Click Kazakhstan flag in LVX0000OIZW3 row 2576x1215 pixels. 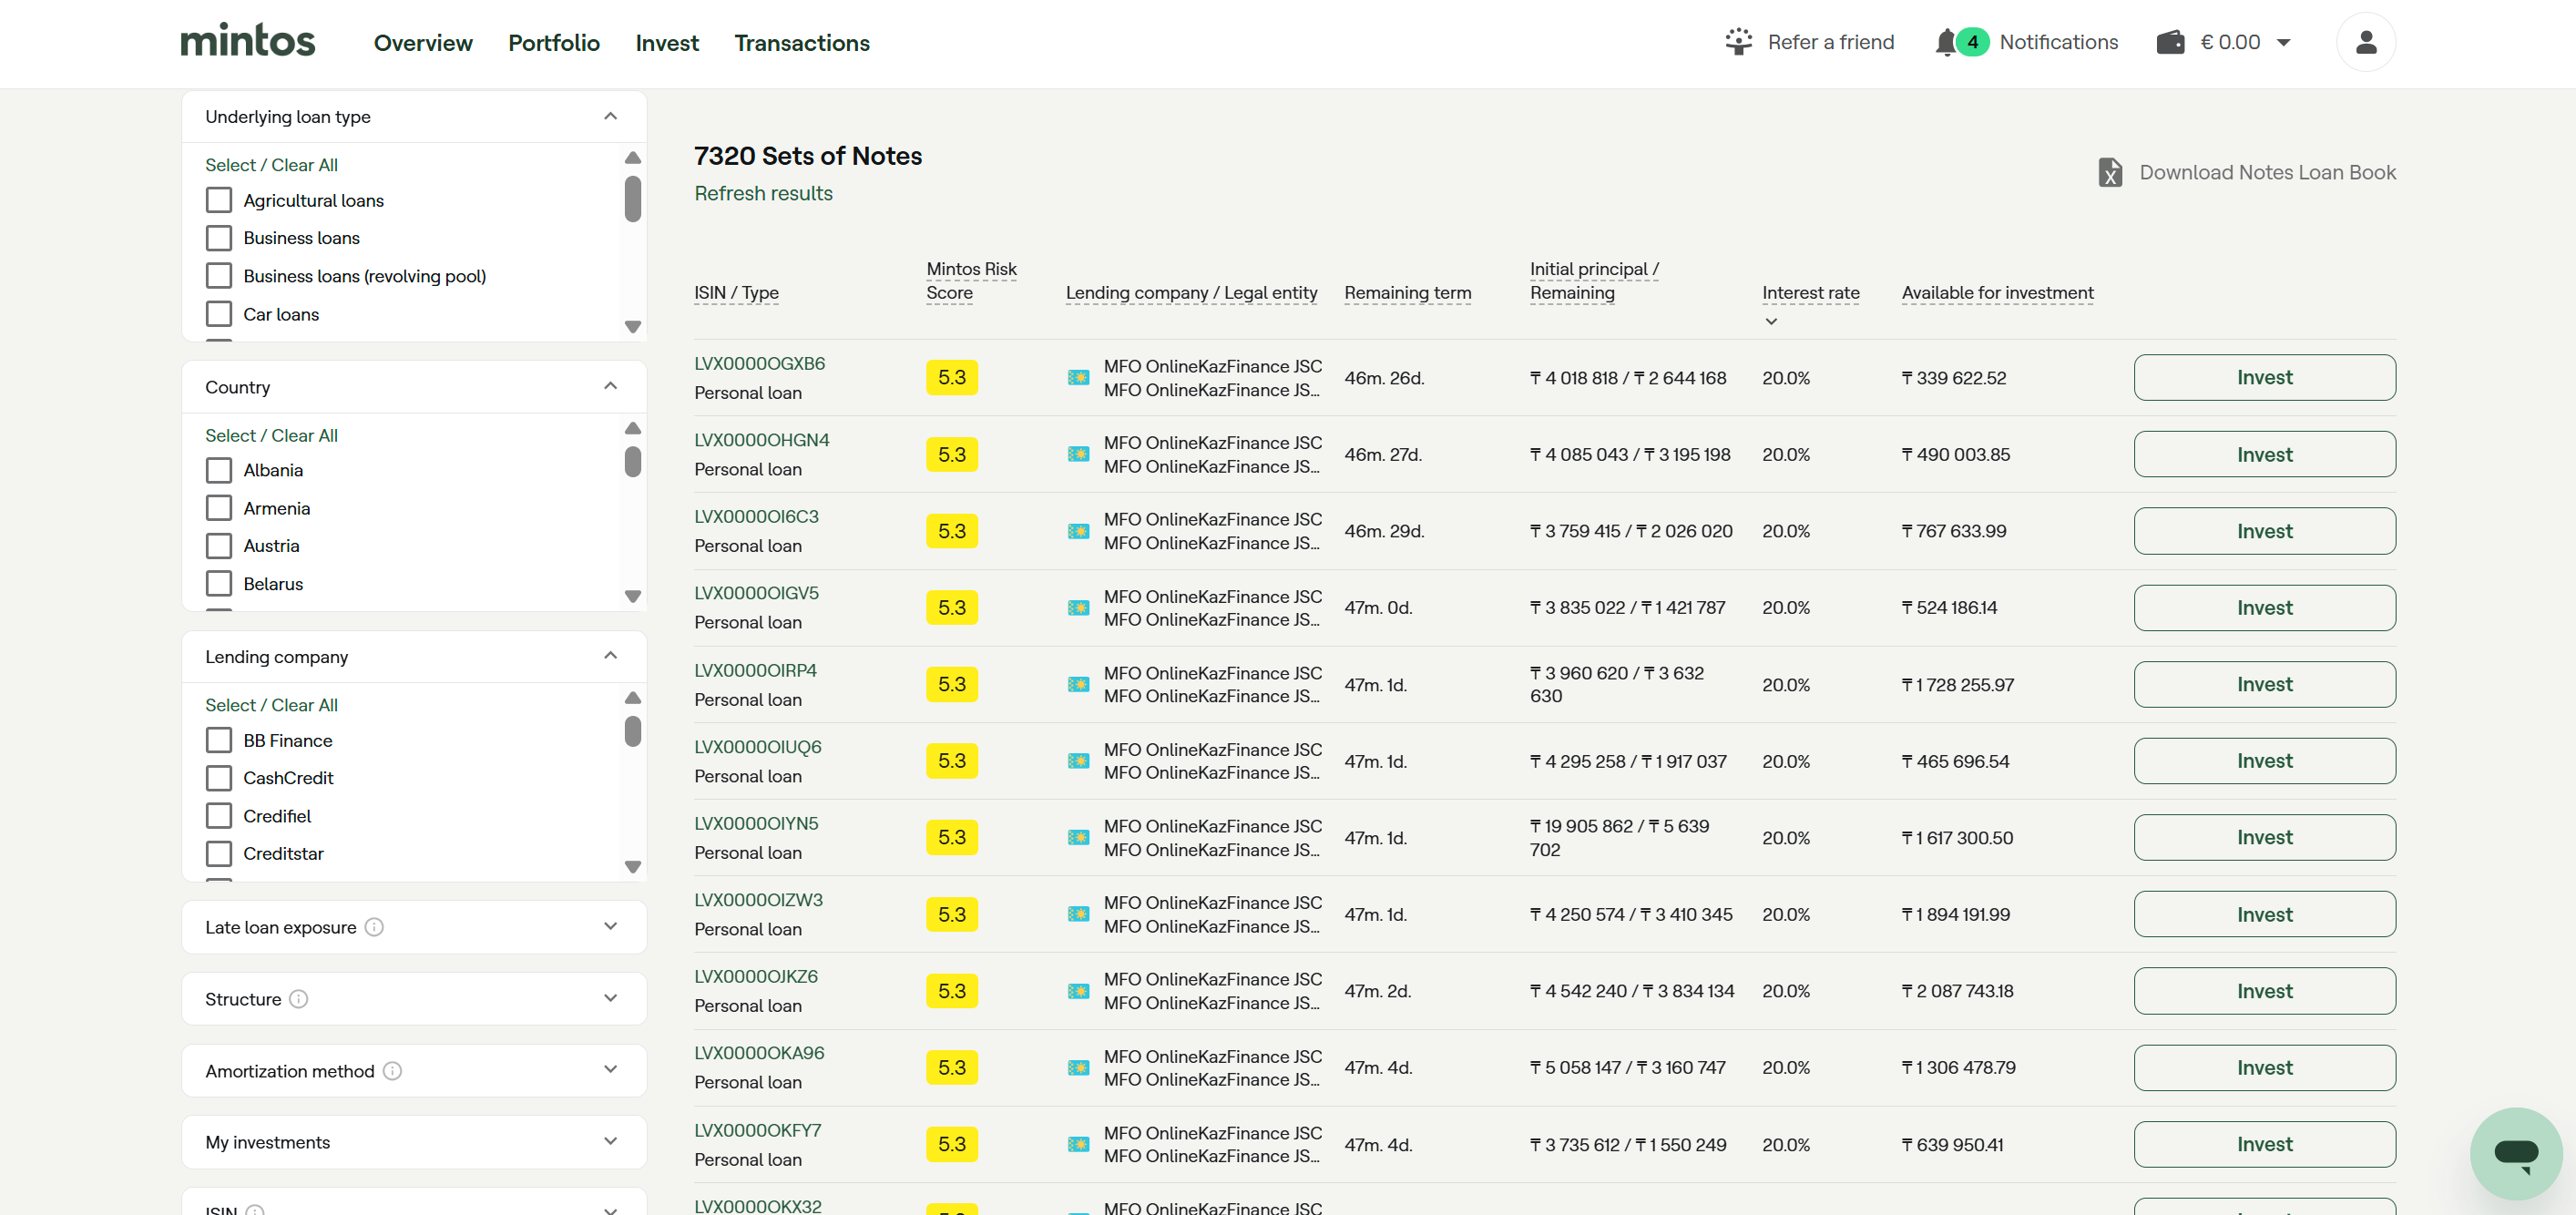[x=1078, y=914]
